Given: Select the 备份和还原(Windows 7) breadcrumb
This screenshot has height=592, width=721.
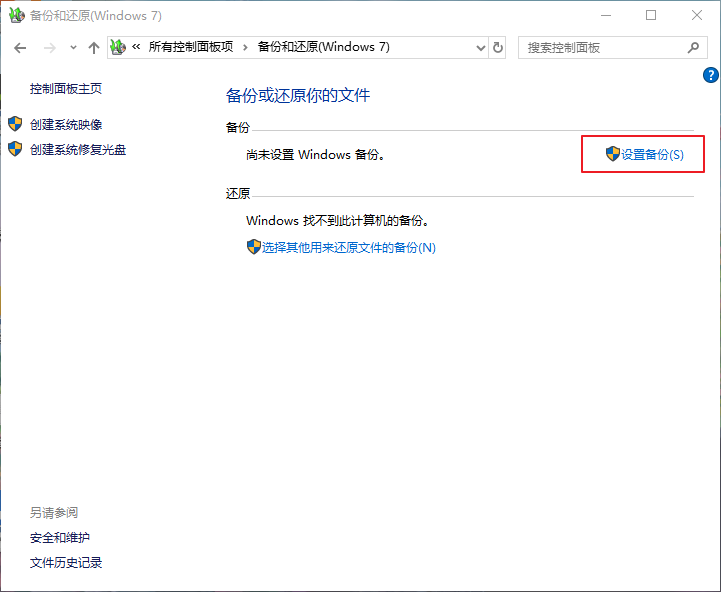Looking at the screenshot, I should (323, 47).
